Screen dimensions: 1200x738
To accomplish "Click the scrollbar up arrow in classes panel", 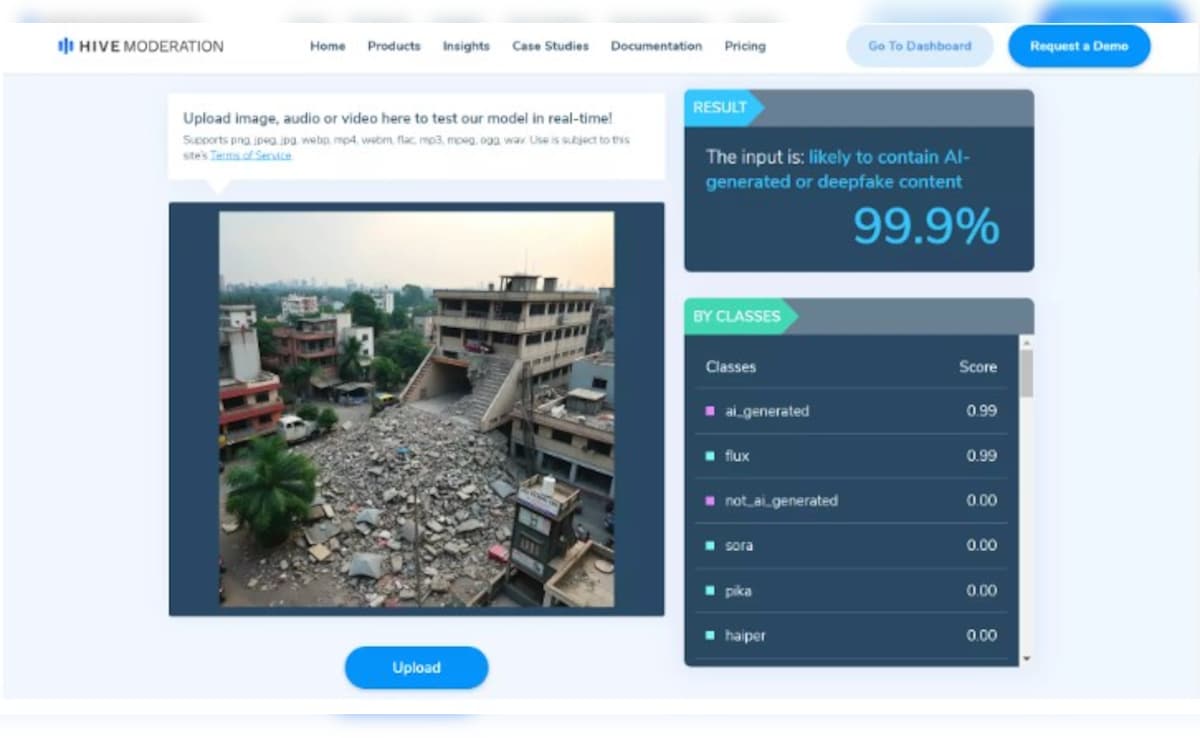I will click(x=1026, y=343).
